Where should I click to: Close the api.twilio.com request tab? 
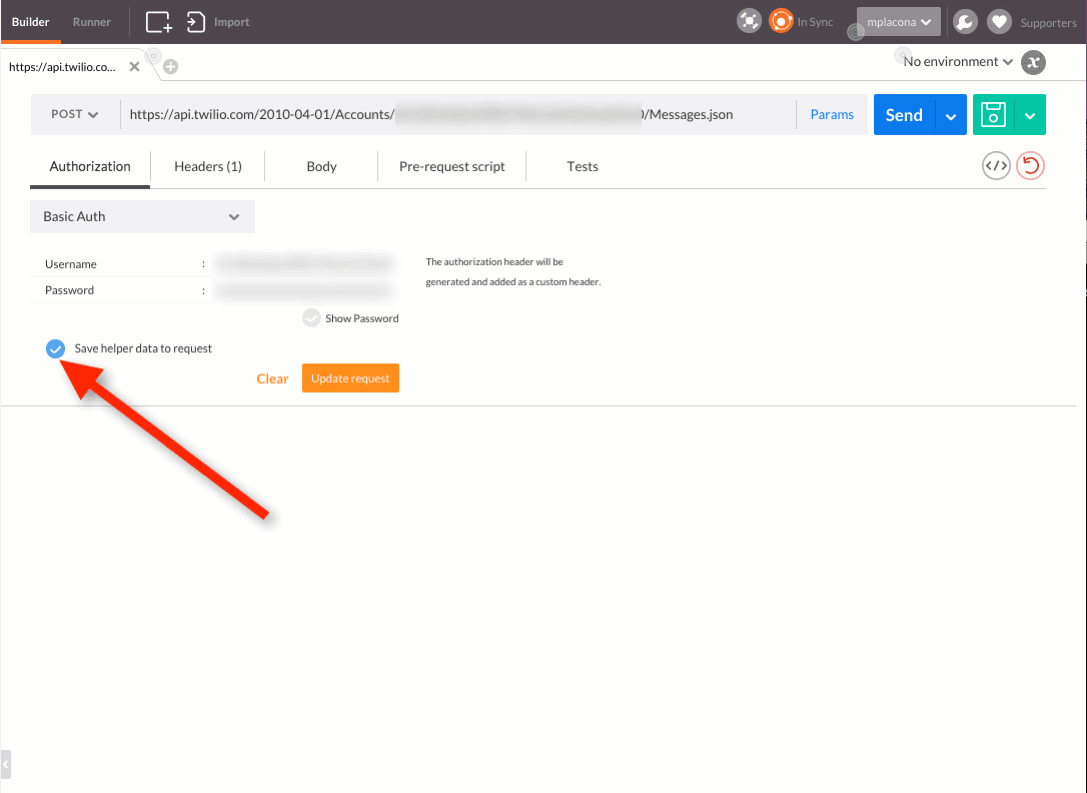[134, 67]
